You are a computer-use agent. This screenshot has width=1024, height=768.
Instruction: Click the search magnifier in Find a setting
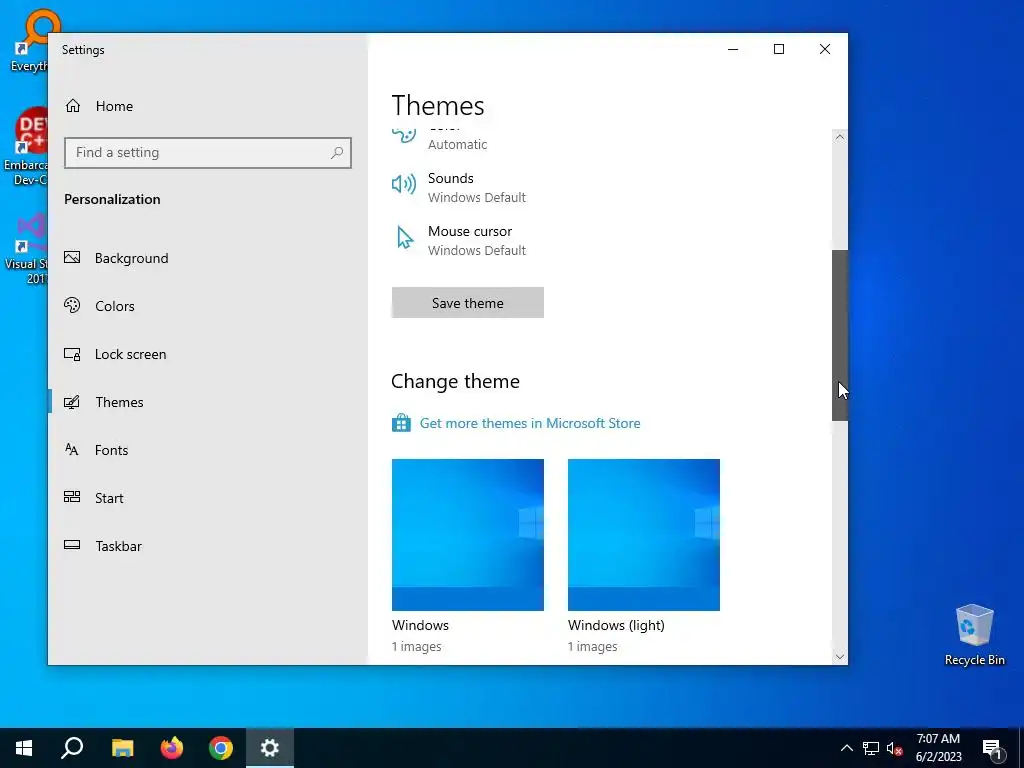click(337, 153)
